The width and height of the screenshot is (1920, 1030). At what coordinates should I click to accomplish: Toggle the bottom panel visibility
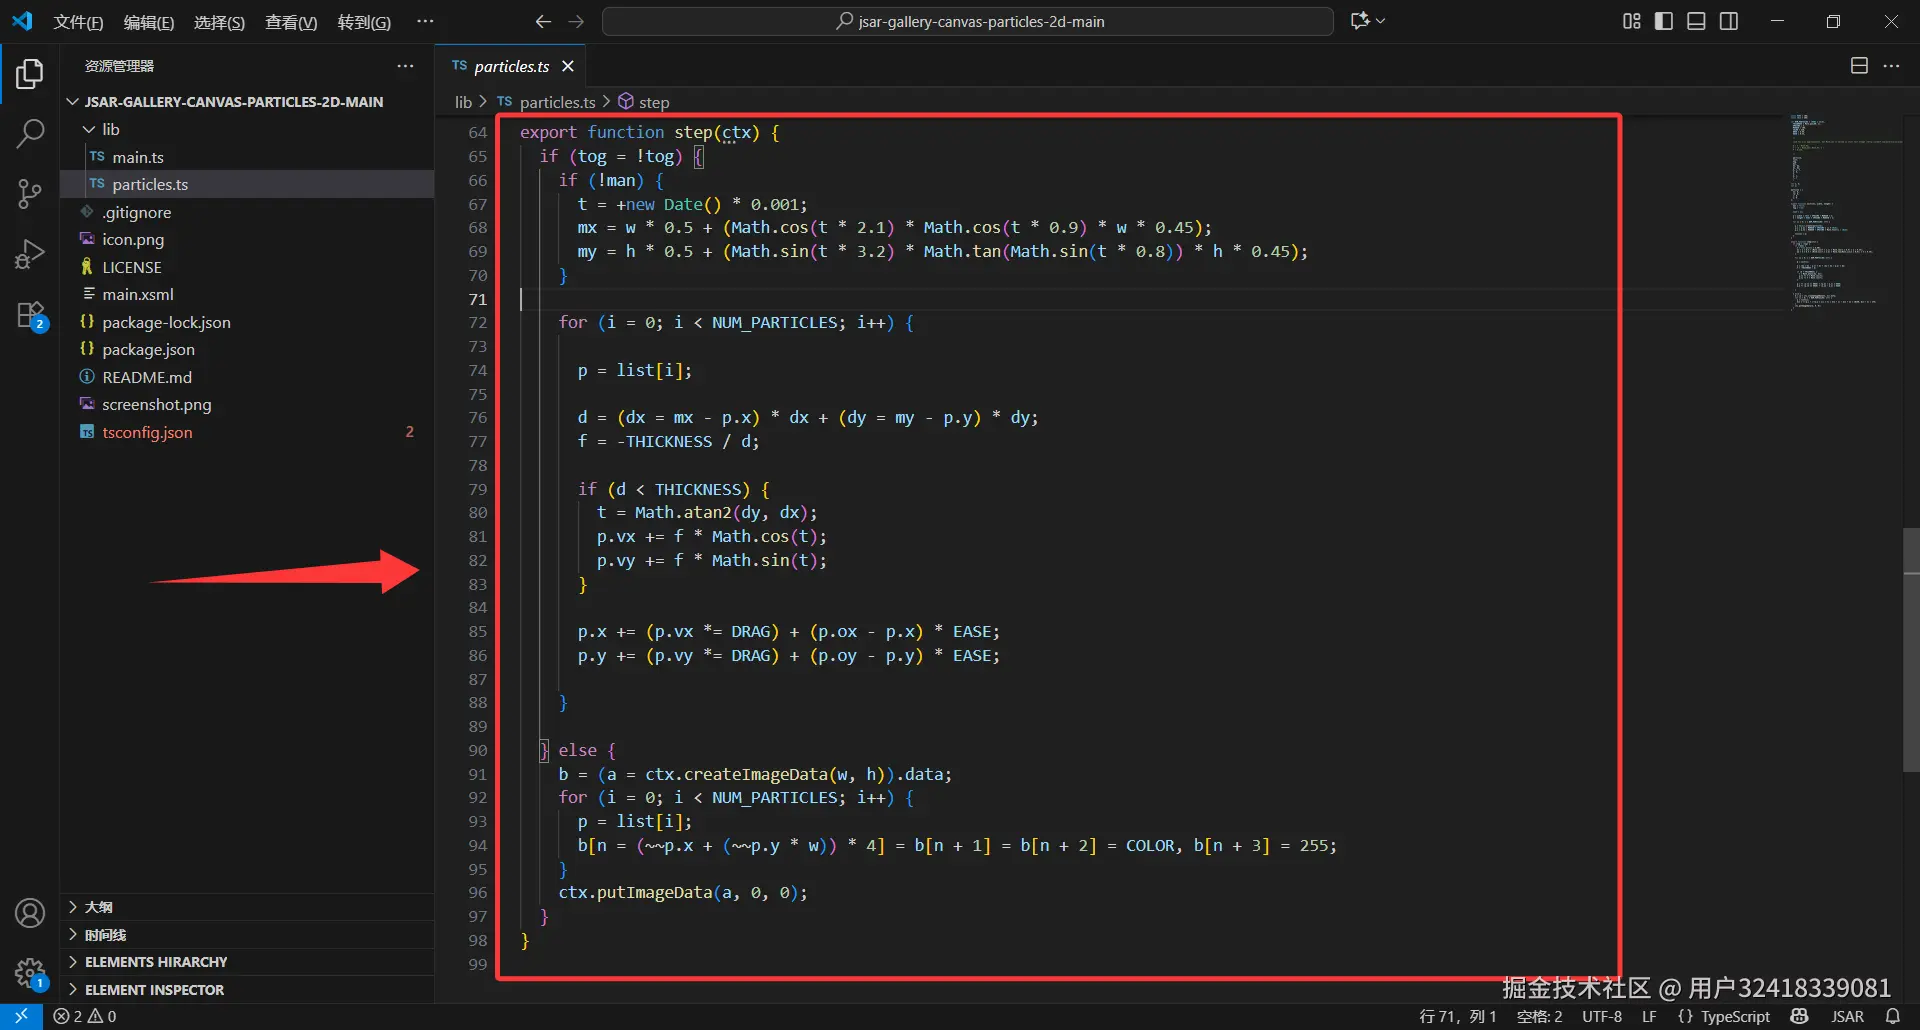tap(1696, 21)
